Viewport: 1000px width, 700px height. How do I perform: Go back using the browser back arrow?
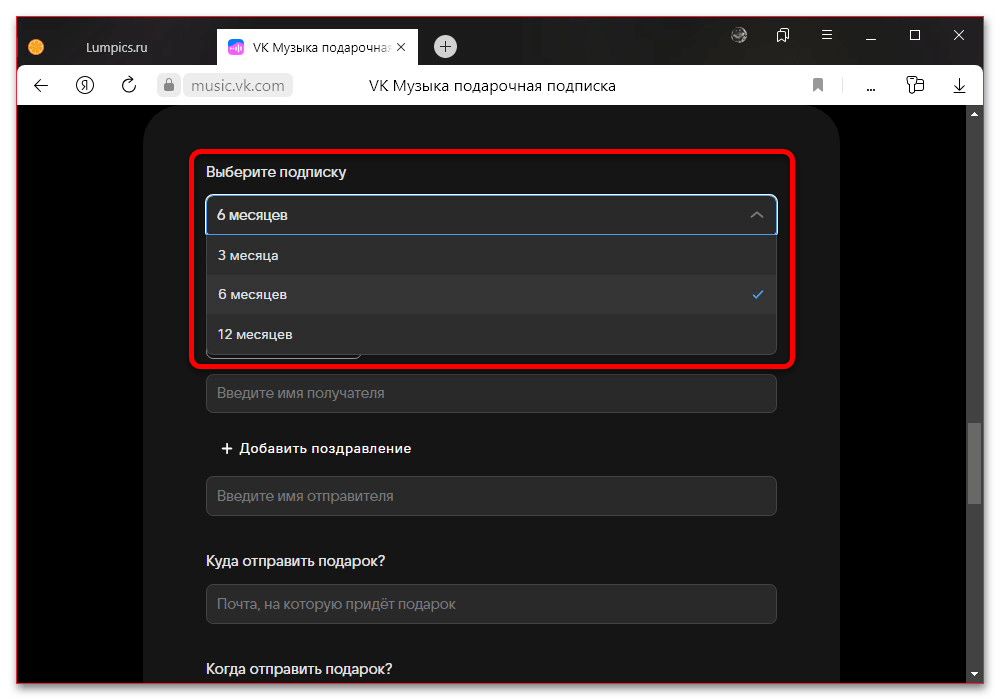coord(41,85)
